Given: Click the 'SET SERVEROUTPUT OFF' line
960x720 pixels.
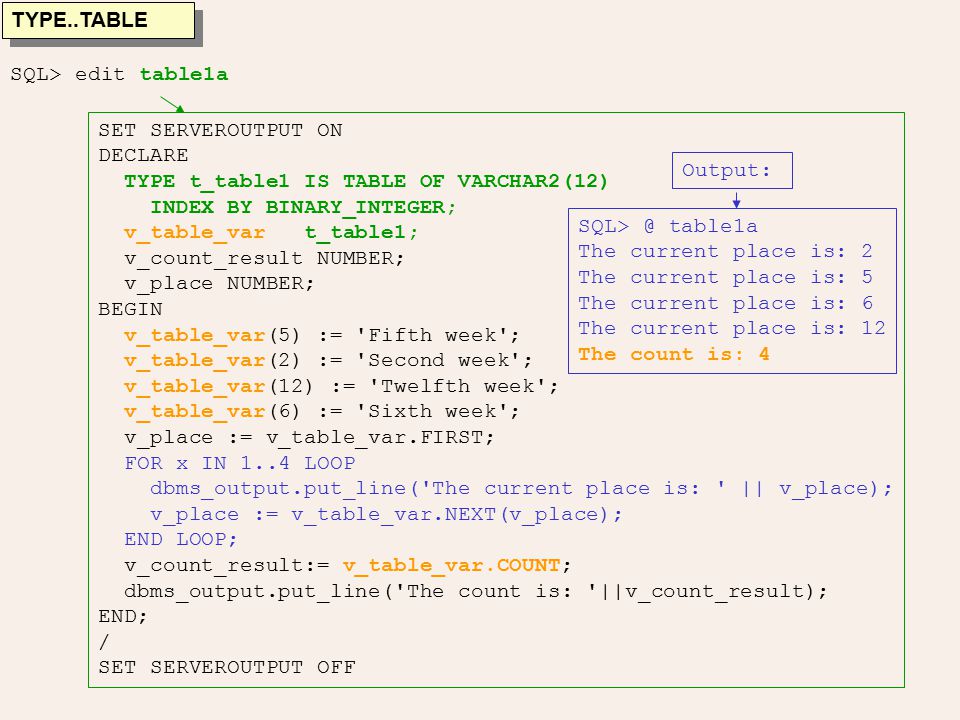Looking at the screenshot, I should [x=227, y=667].
